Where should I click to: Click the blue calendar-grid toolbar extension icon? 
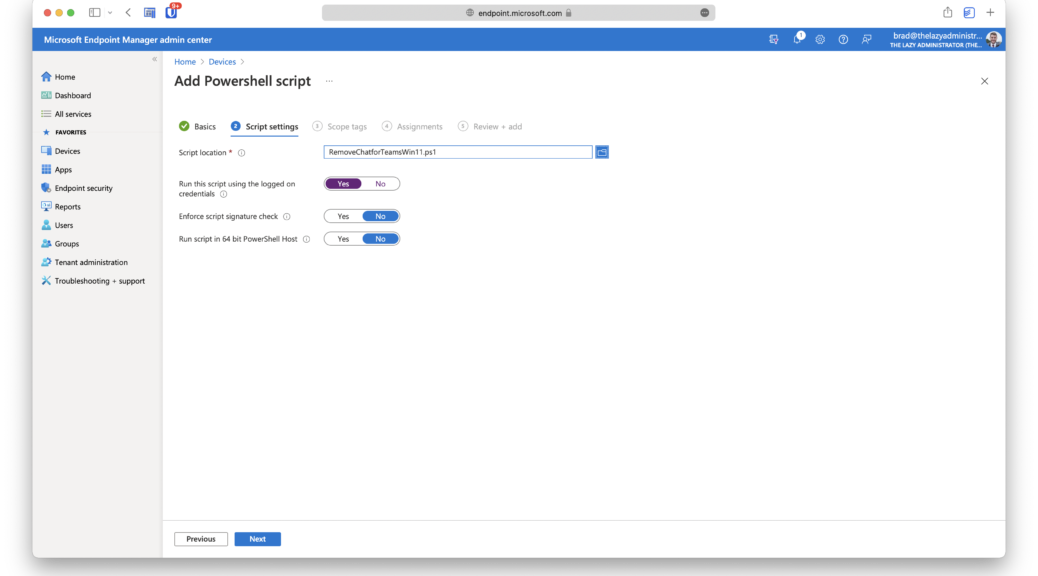(x=150, y=13)
